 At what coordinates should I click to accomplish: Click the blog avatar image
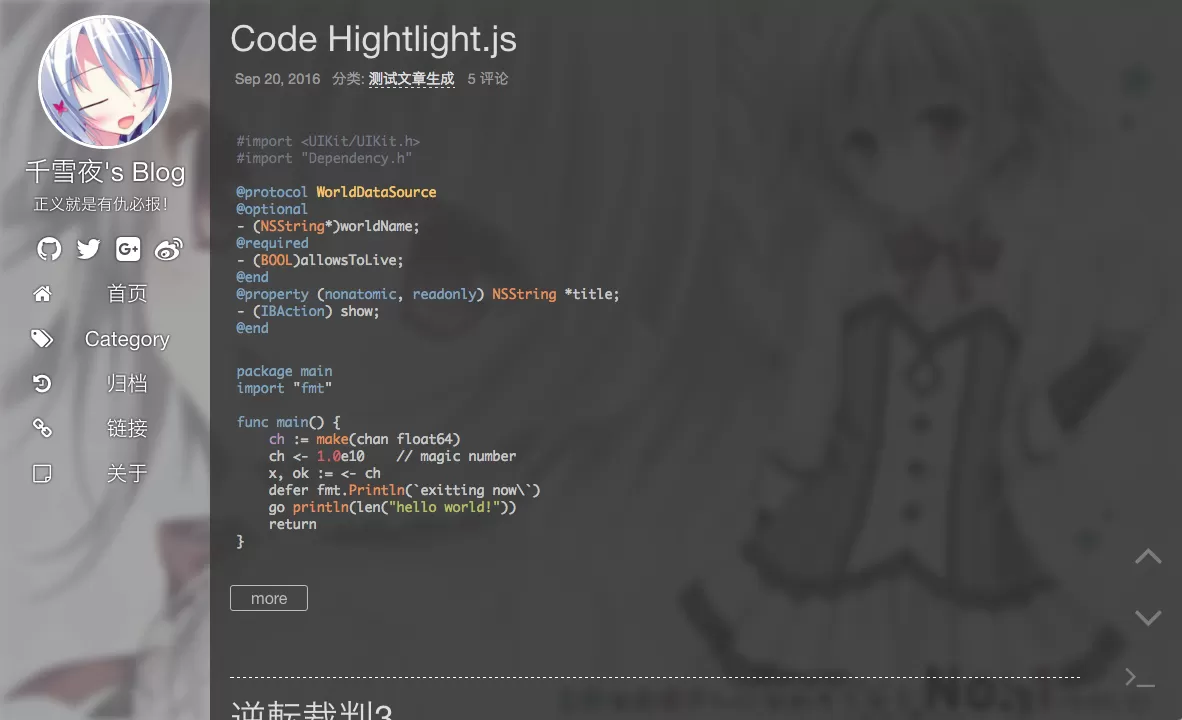[x=105, y=82]
